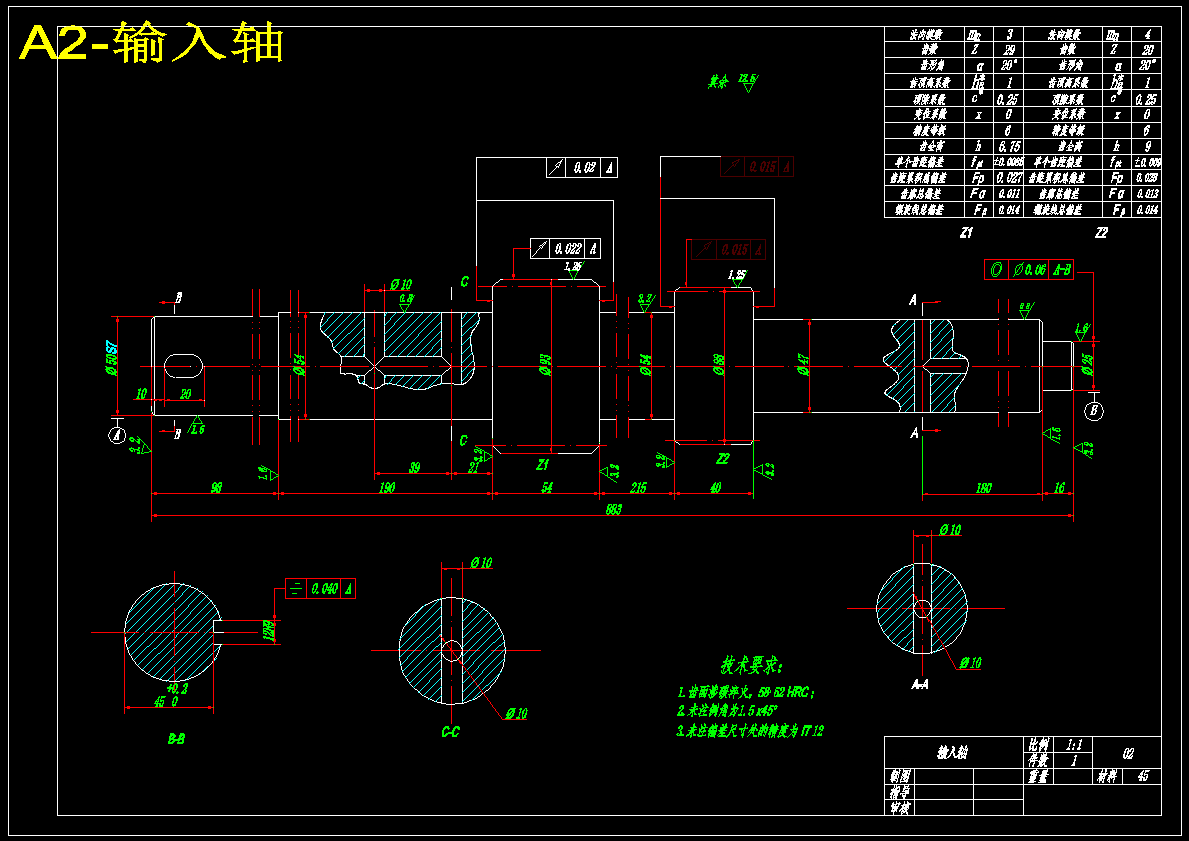
Task: Click the "39" length dimension
Action: (x=414, y=468)
